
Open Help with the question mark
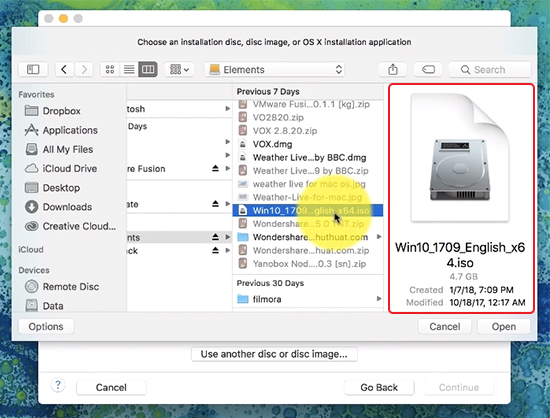(58, 385)
